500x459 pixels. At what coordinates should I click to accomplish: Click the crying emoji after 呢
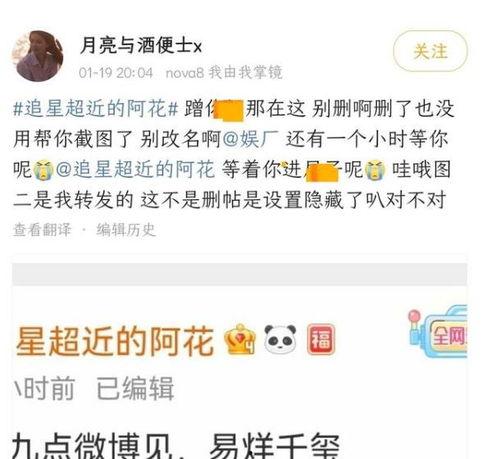pos(44,170)
